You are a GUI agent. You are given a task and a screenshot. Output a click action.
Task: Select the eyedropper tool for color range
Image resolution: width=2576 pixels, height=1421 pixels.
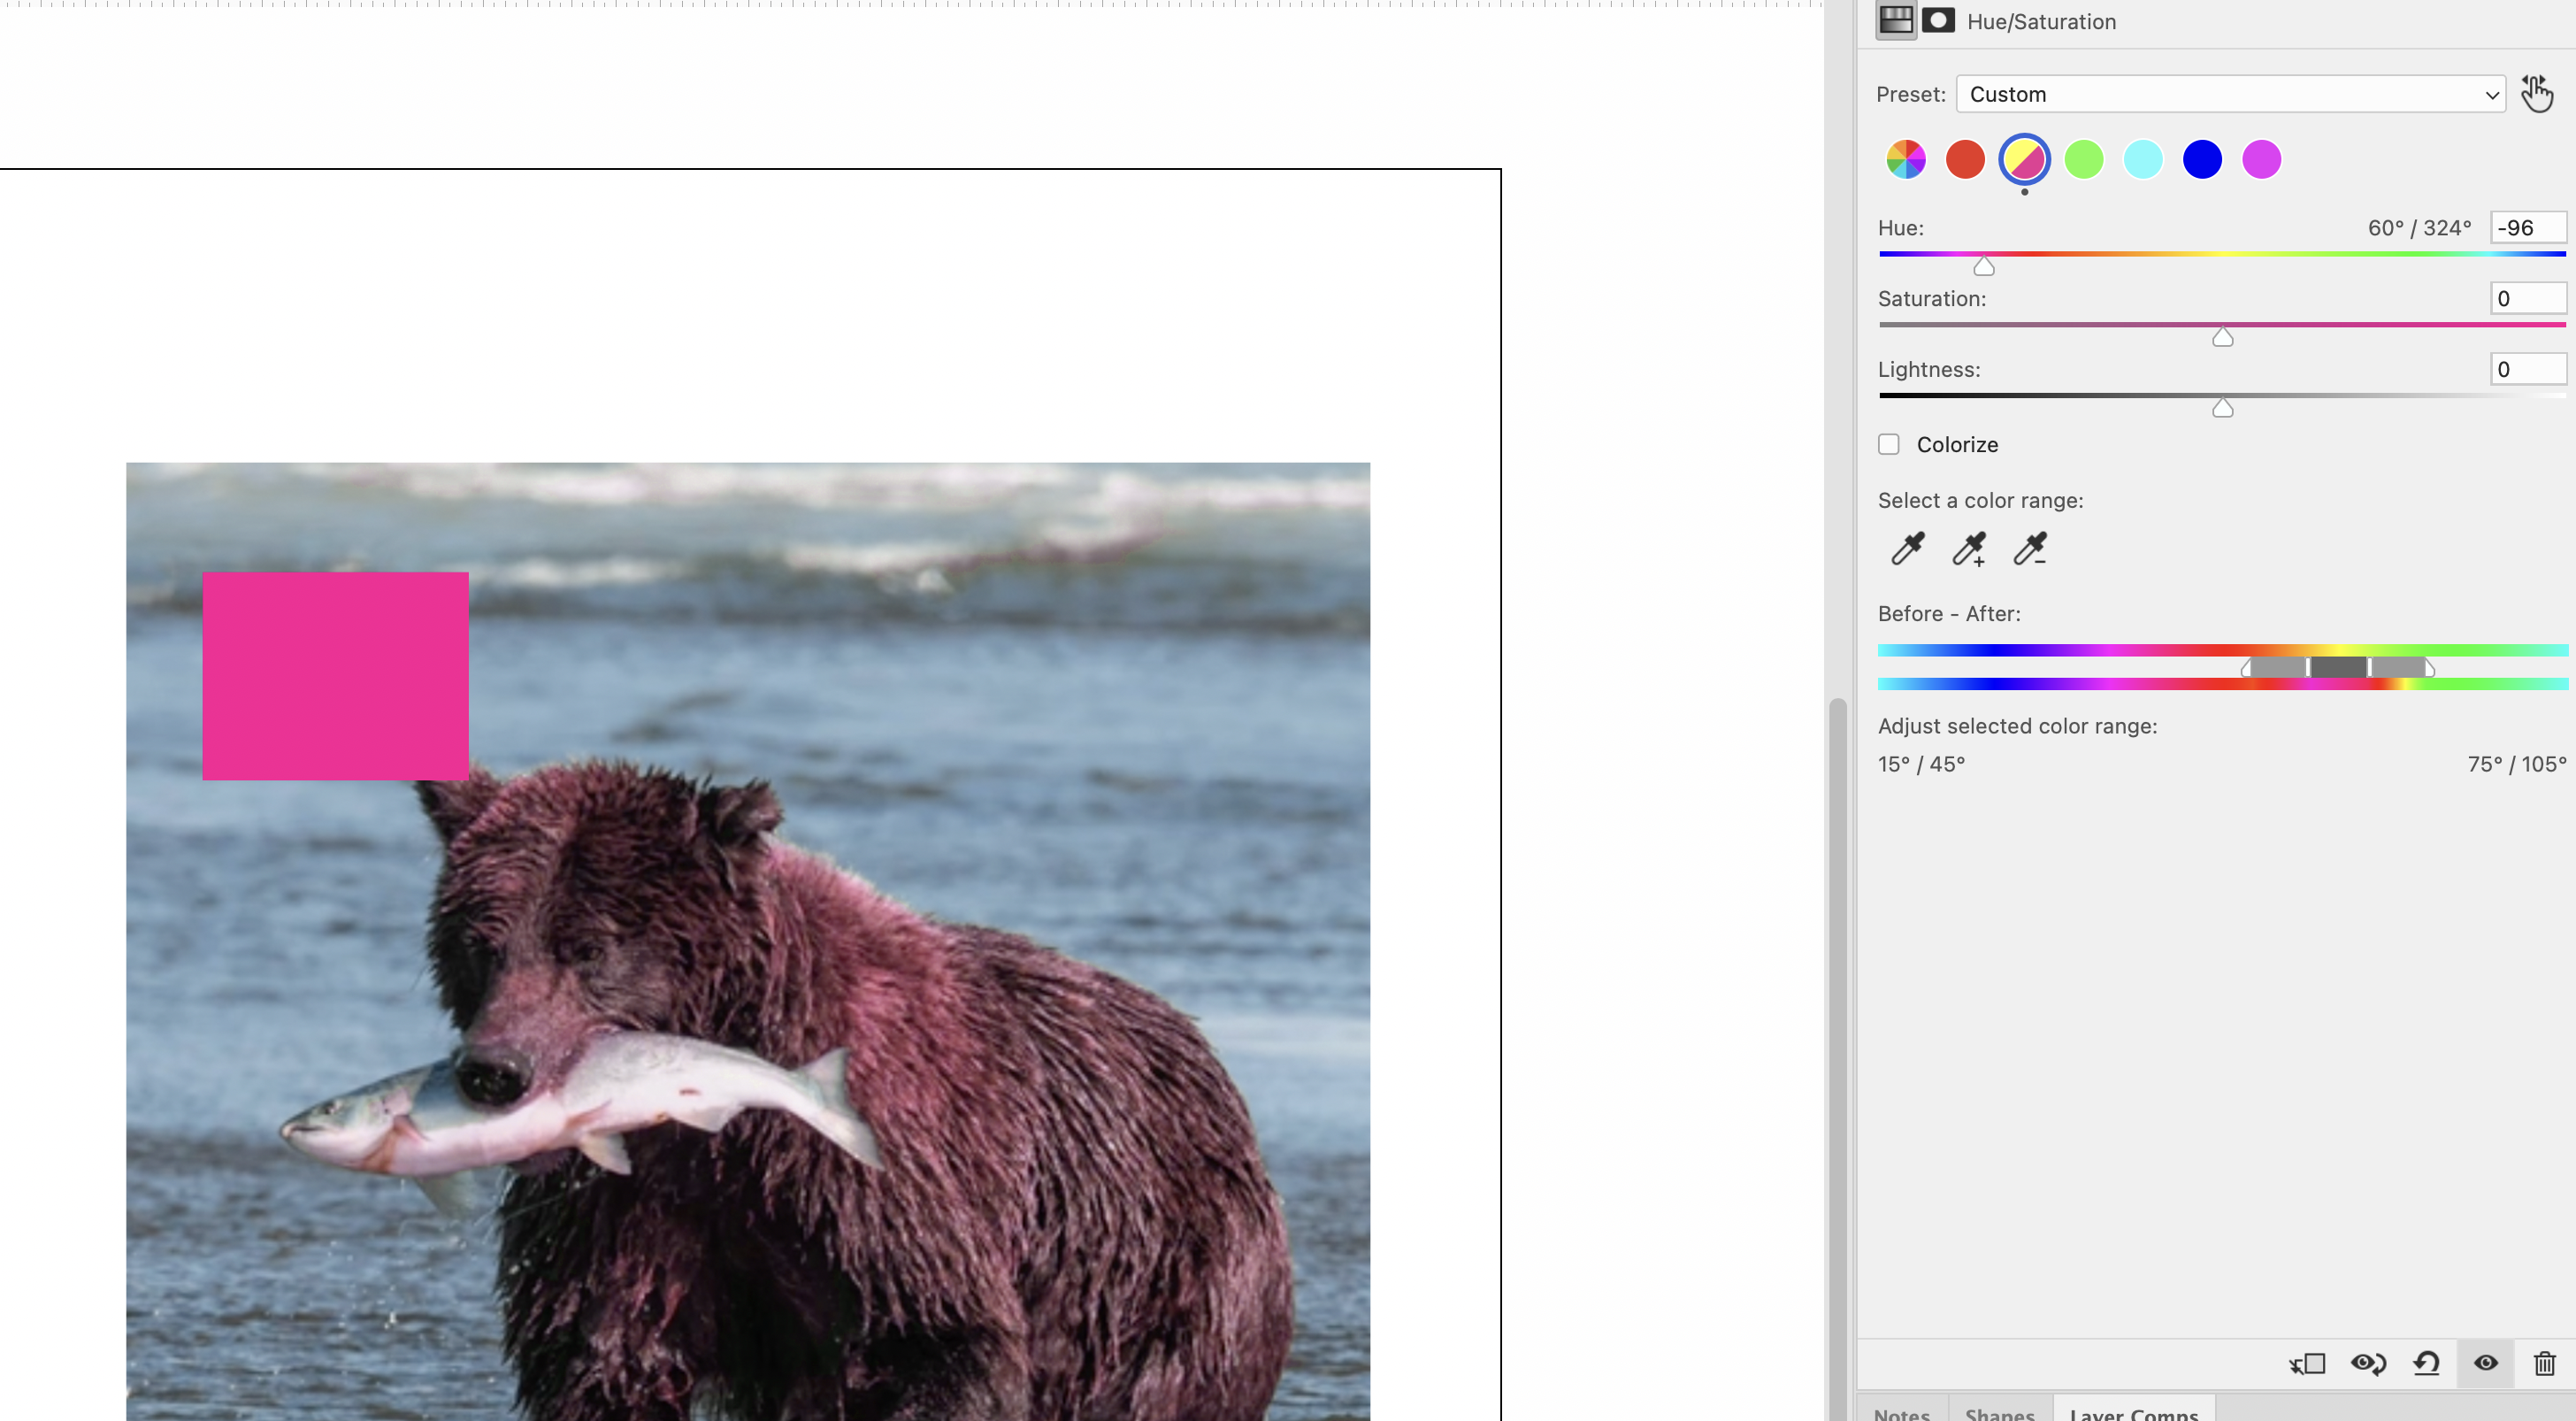1907,549
